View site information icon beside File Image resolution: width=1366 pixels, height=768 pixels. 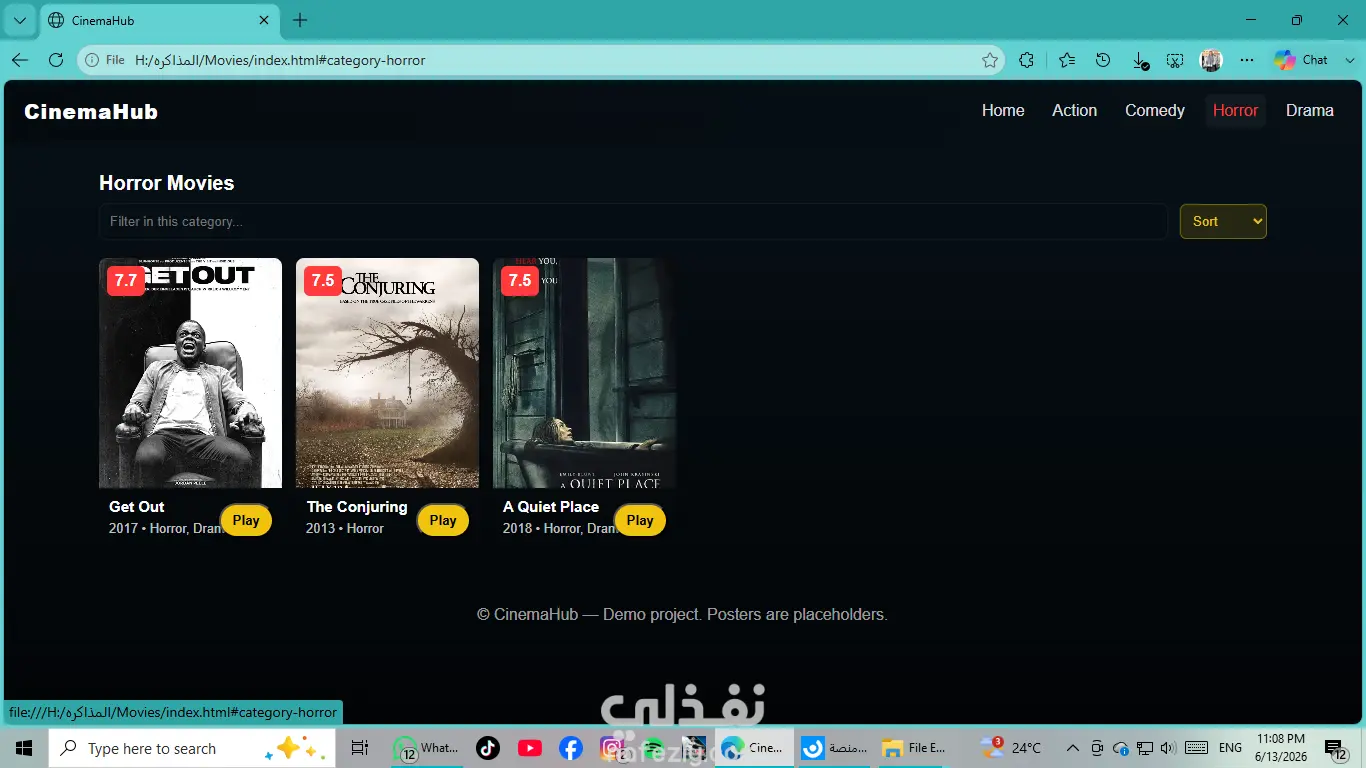(92, 60)
